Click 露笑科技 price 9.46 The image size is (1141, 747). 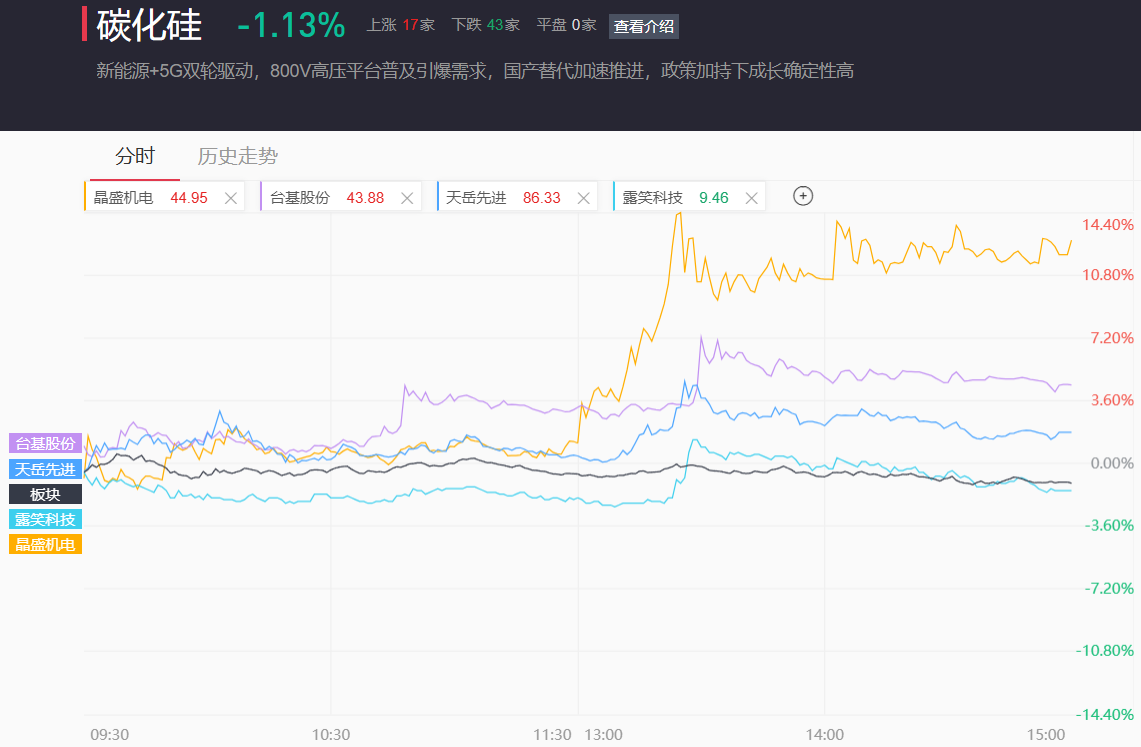[x=714, y=198]
